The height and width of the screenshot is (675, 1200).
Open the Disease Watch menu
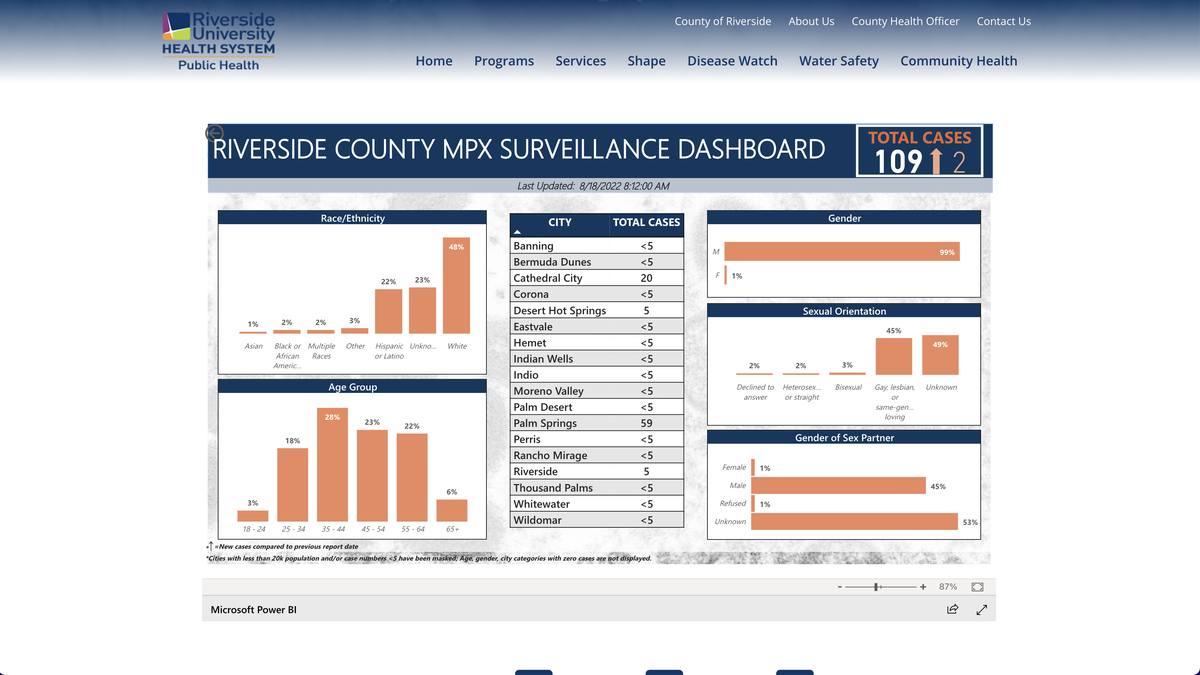pos(732,61)
